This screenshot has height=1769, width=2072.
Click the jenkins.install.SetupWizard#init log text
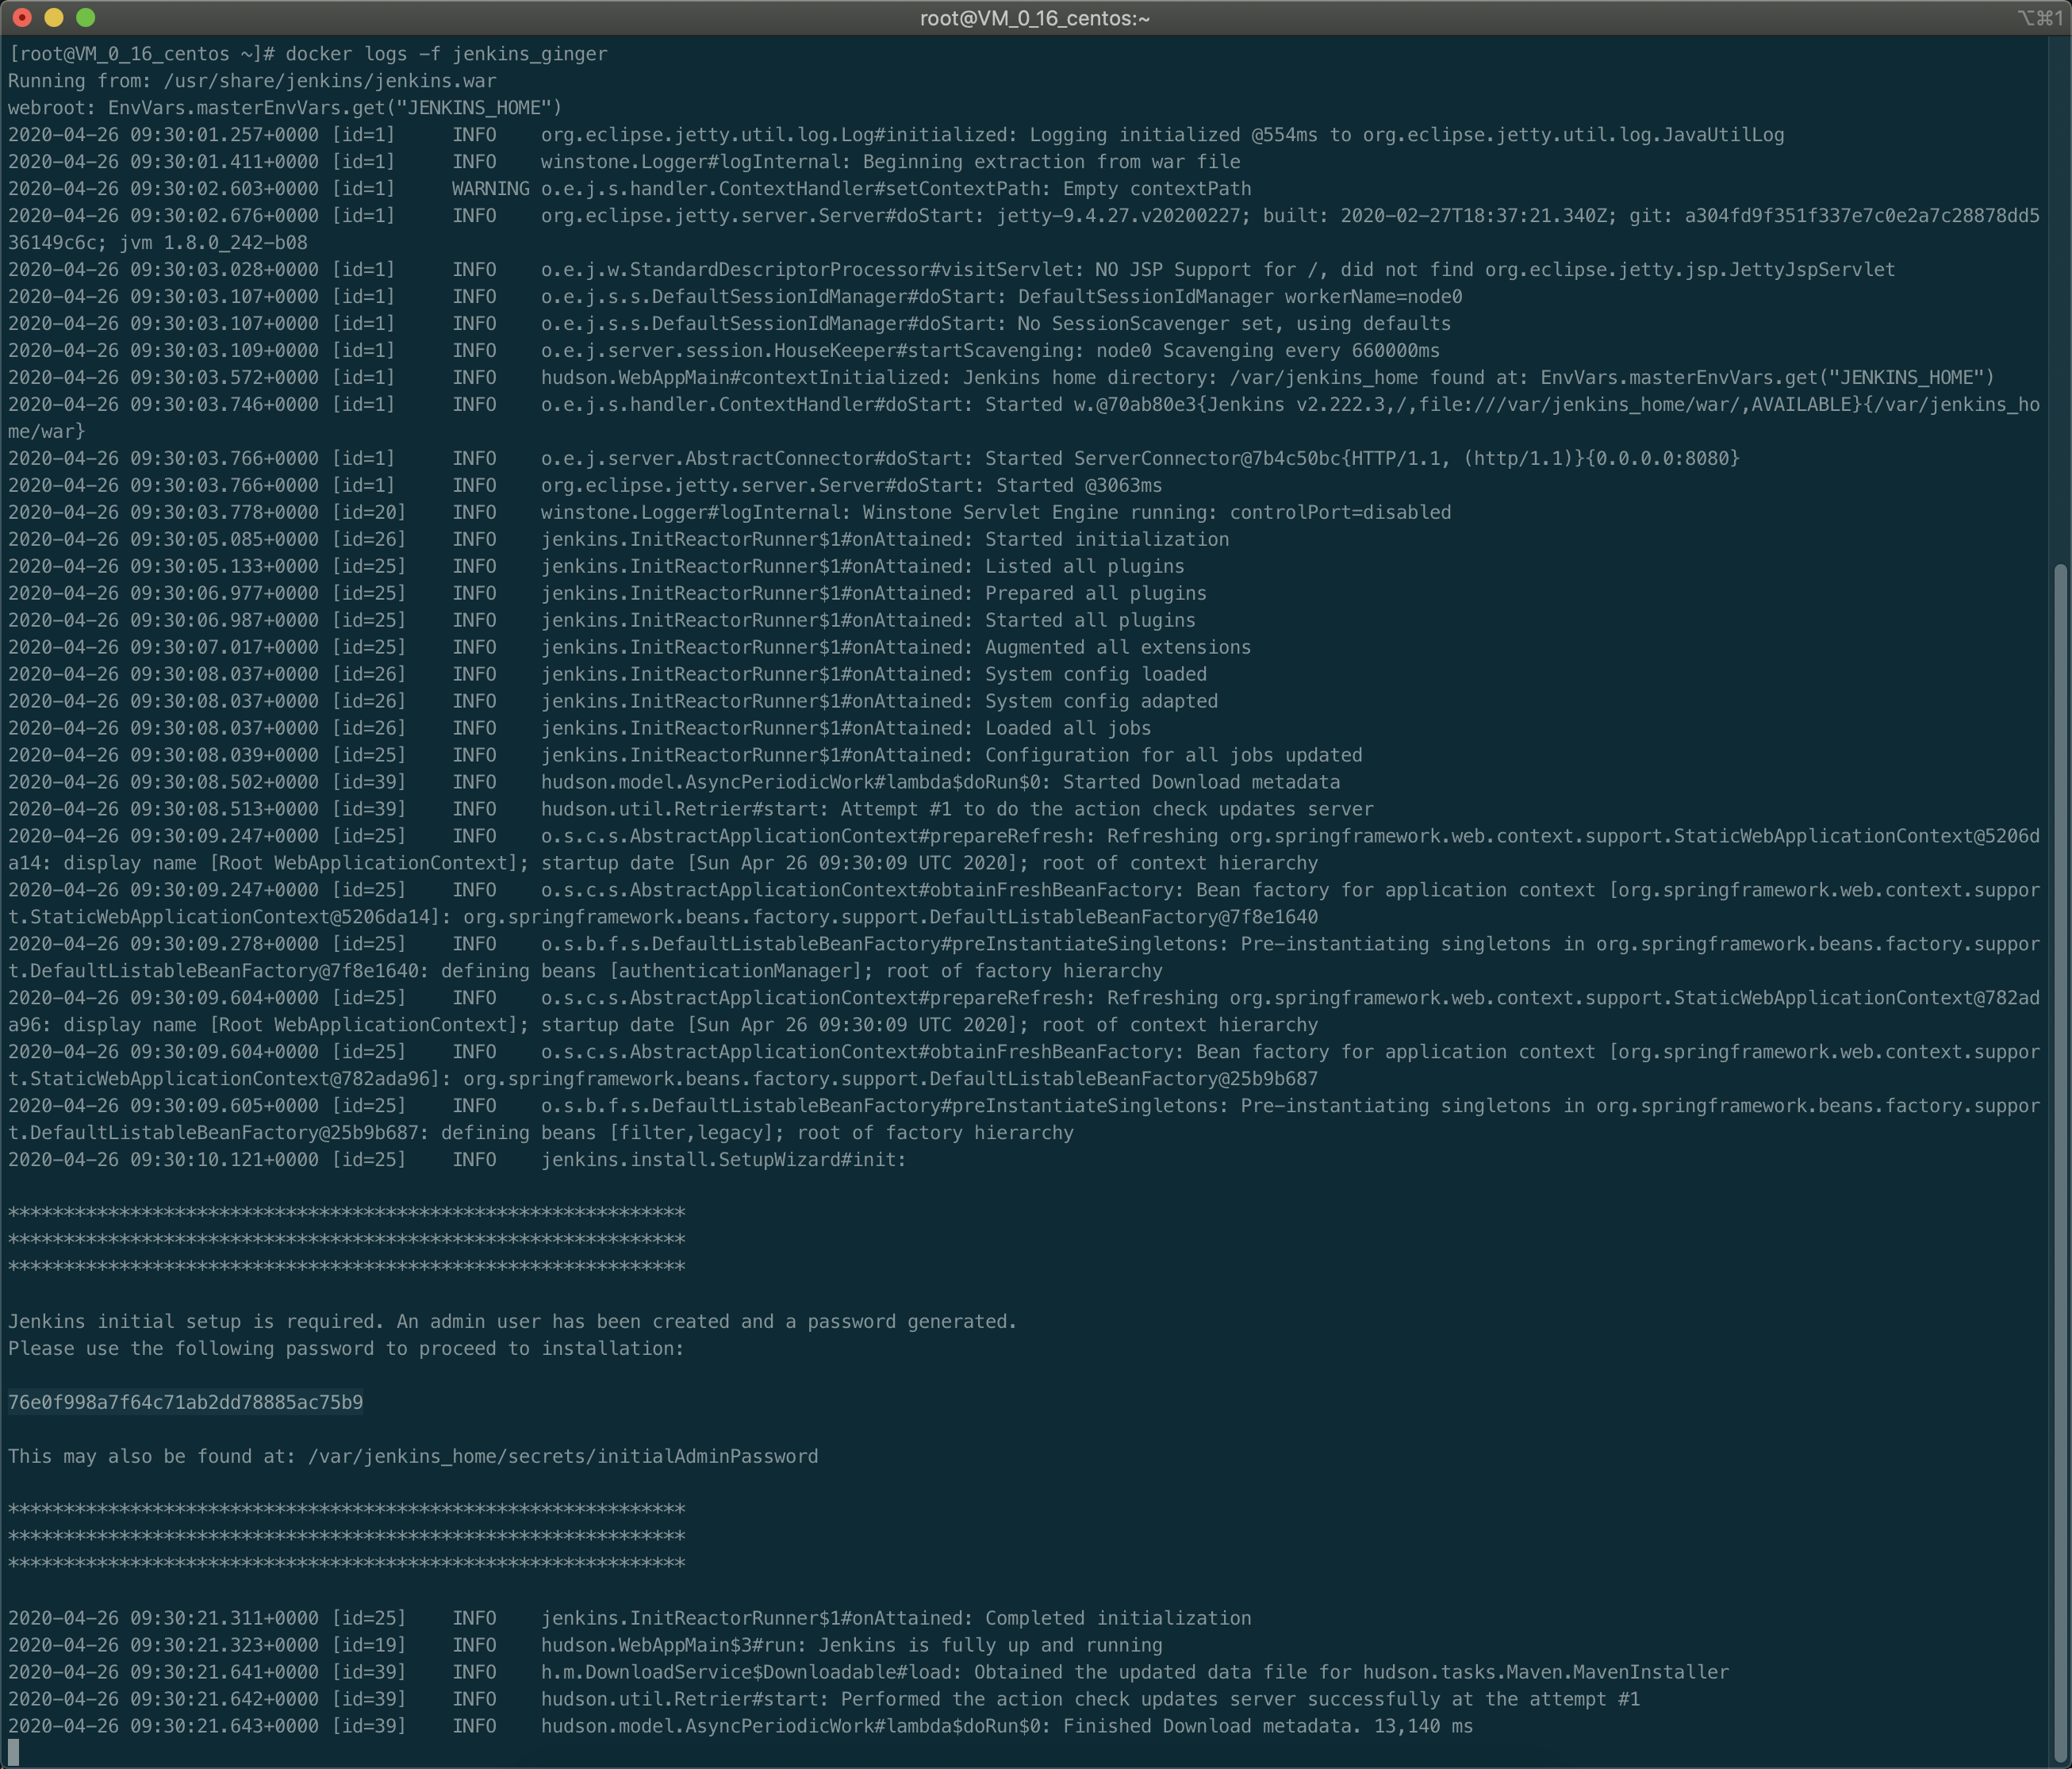[x=723, y=1160]
